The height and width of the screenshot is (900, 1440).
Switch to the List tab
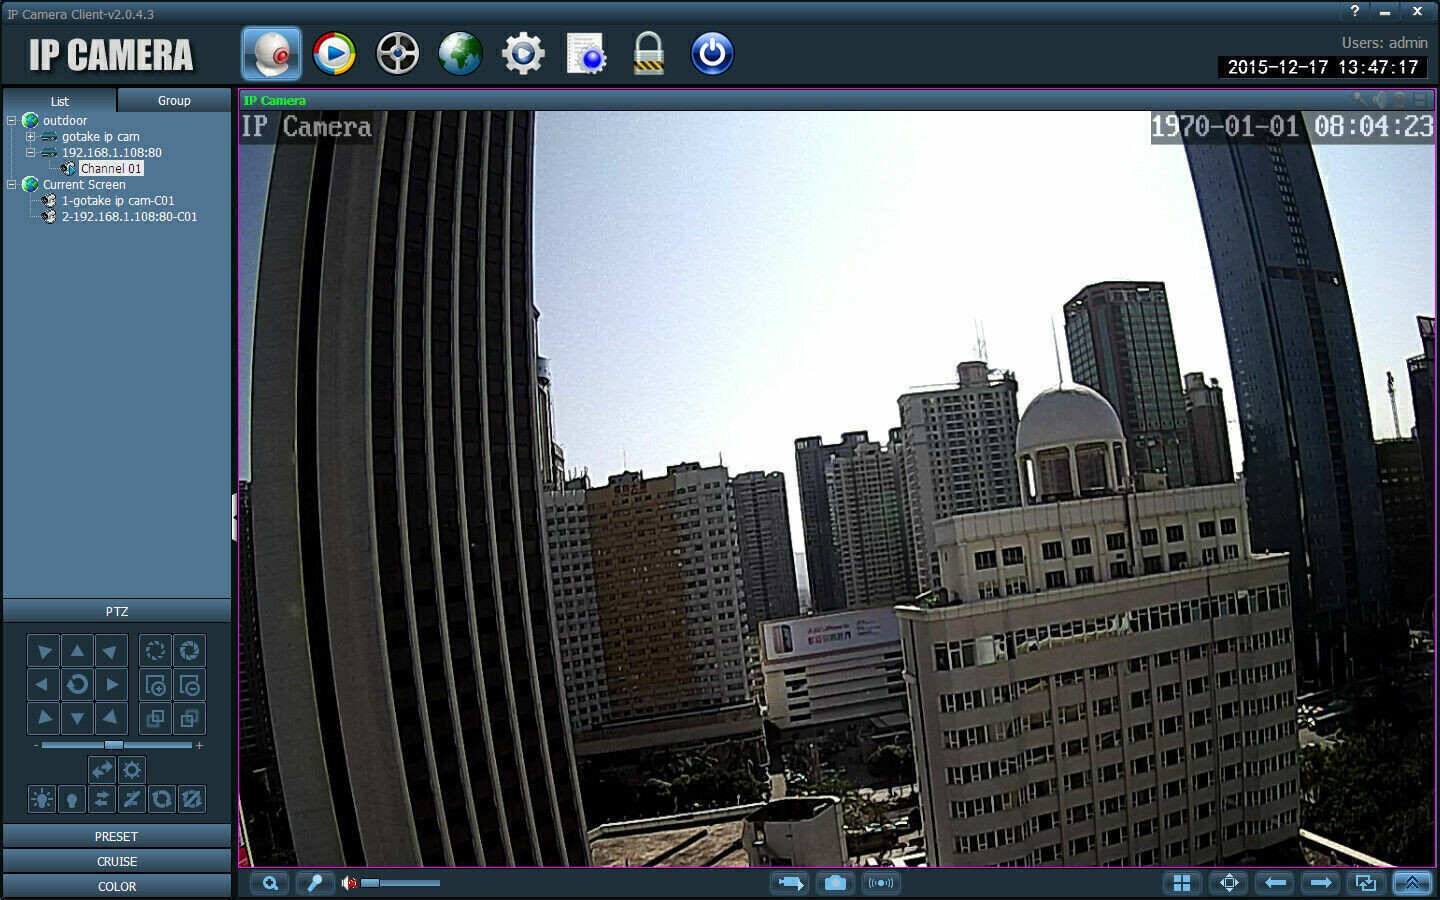[x=60, y=101]
